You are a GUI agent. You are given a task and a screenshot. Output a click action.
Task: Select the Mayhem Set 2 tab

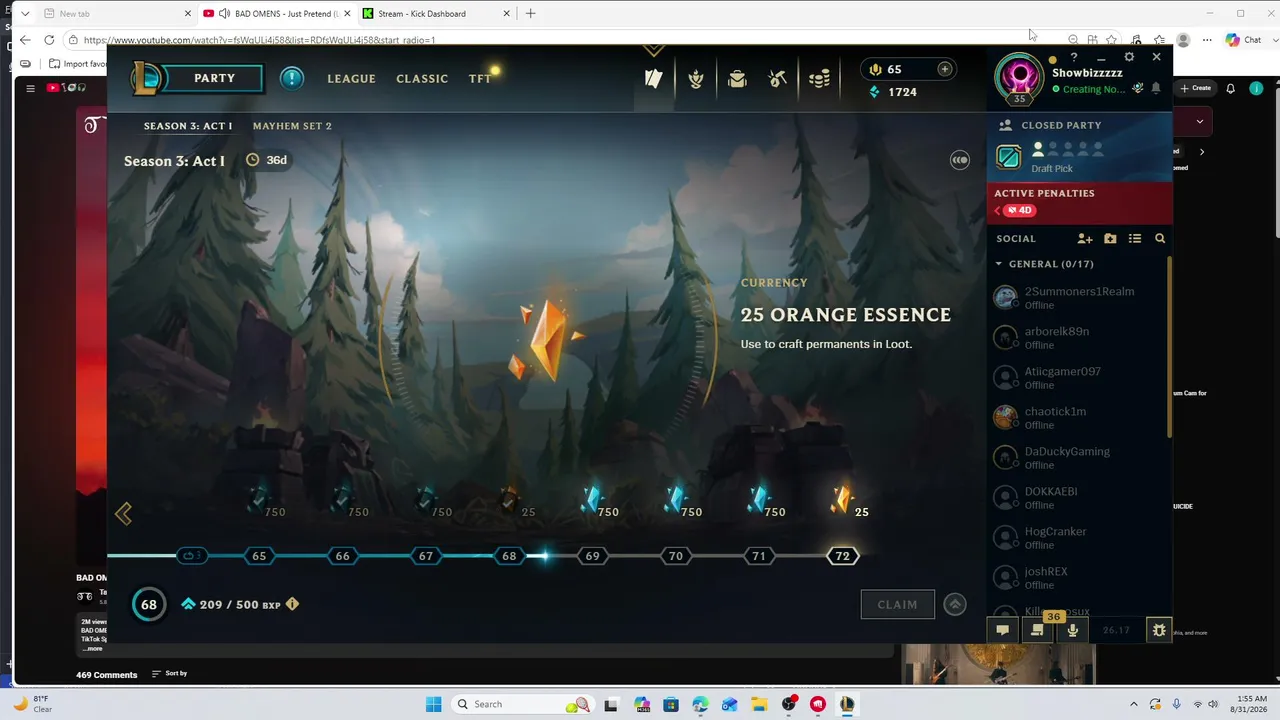click(292, 126)
